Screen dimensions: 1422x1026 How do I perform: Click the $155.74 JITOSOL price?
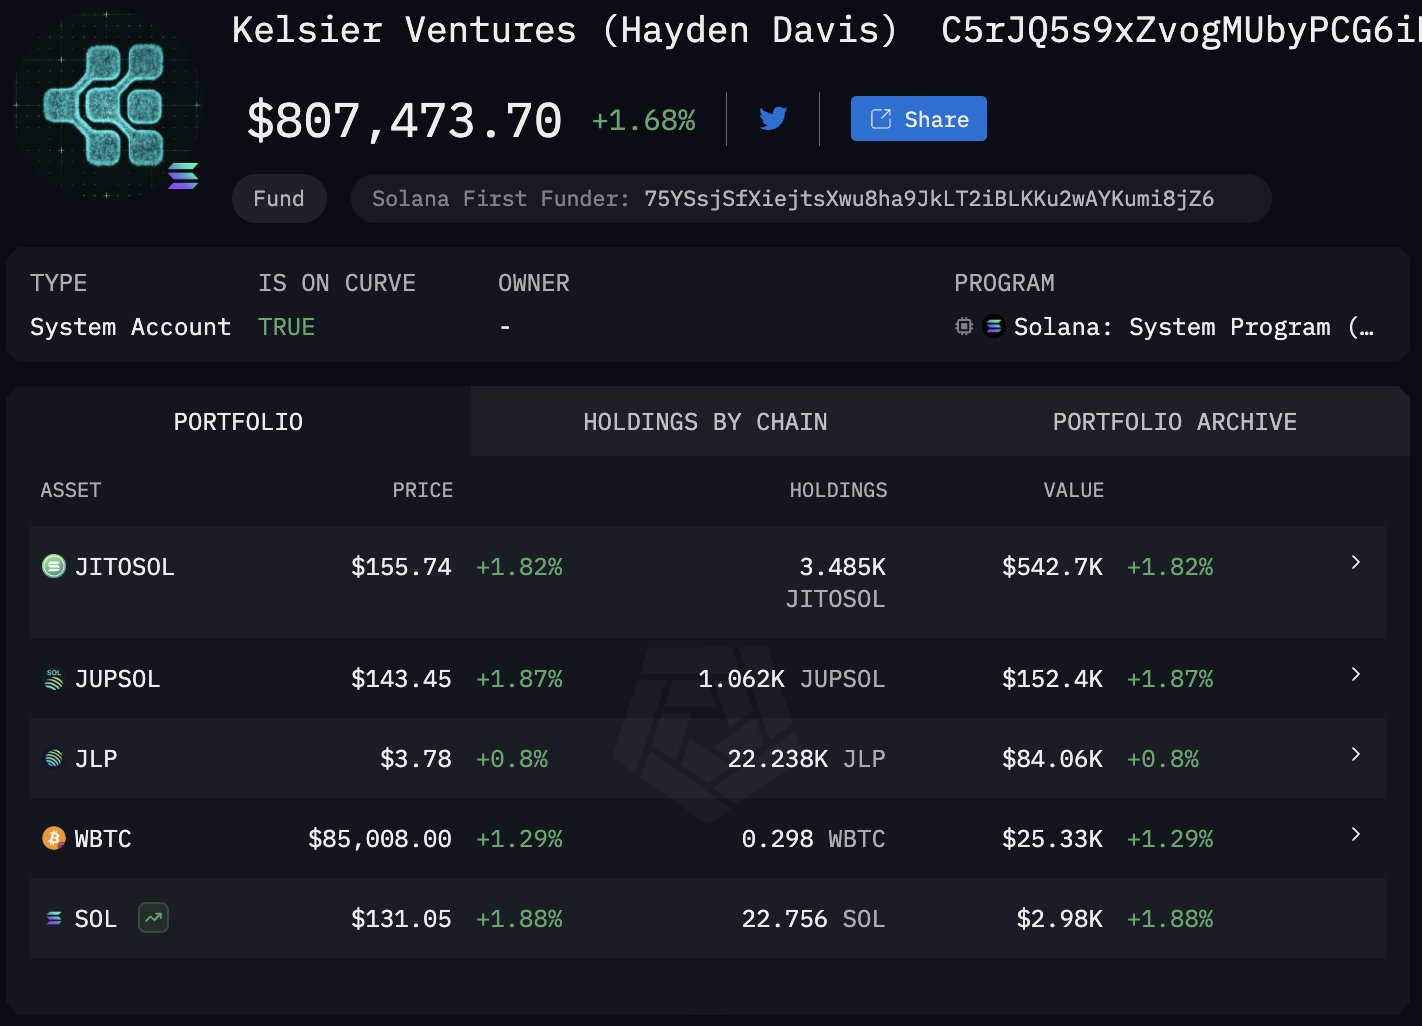point(401,567)
